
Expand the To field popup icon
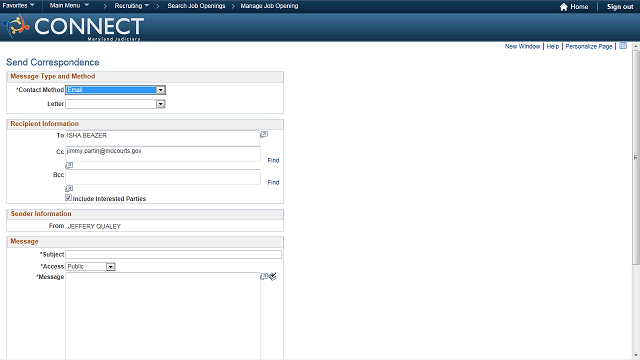pos(264,134)
